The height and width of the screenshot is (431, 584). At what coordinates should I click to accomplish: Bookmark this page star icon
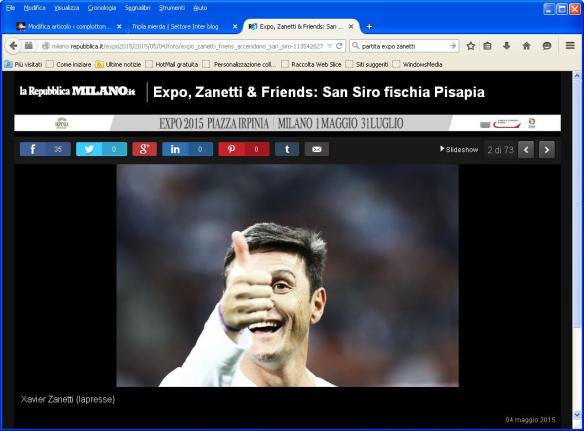tap(471, 46)
